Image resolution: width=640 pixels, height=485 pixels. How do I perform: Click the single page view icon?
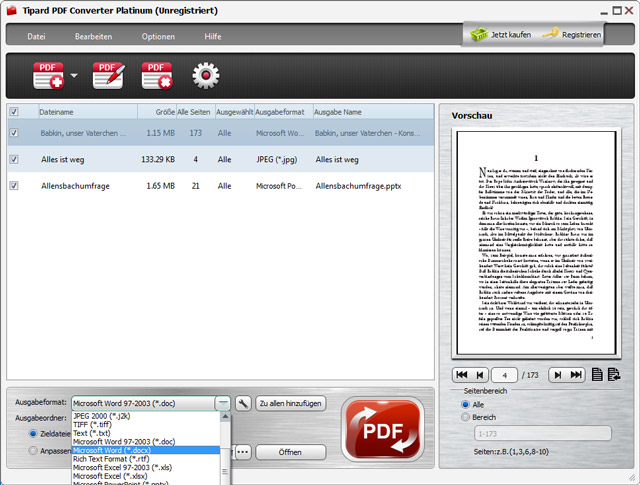pyautogui.click(x=597, y=375)
